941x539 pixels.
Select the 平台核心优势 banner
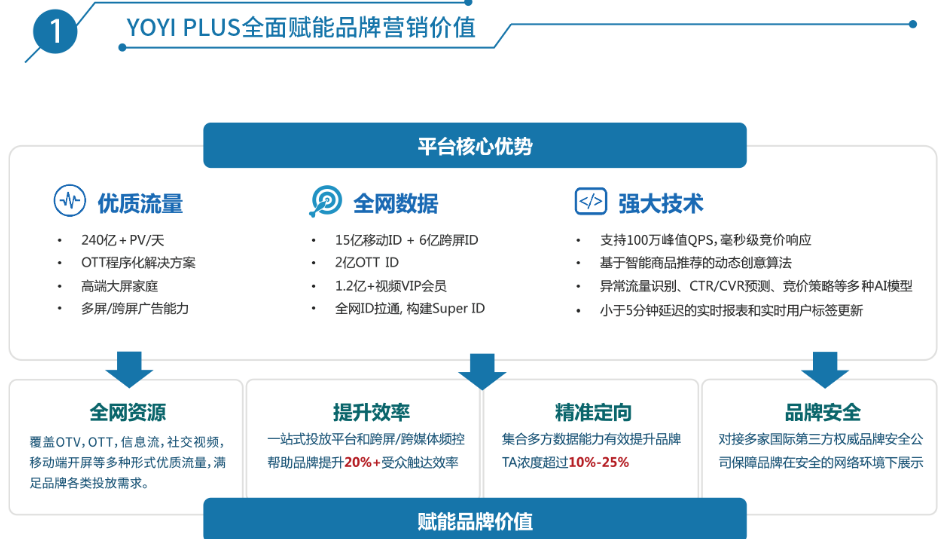[x=475, y=145]
